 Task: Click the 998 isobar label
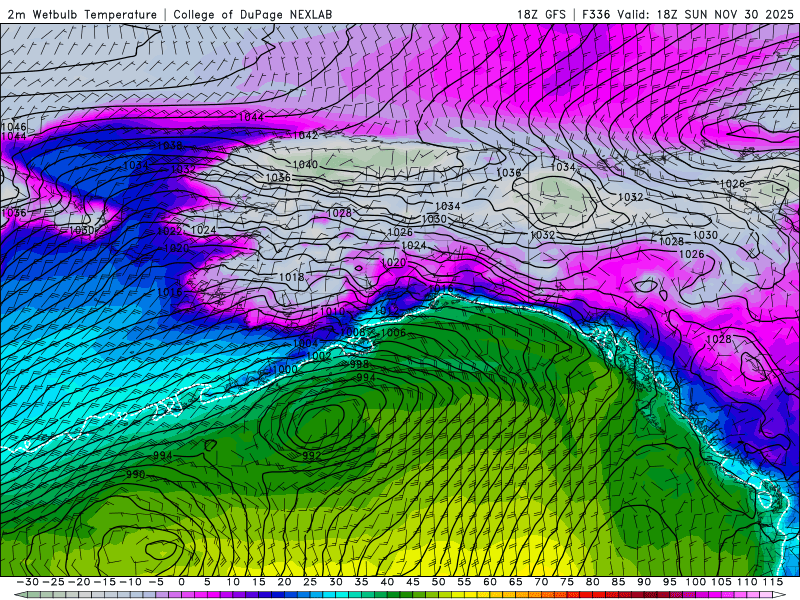[359, 364]
